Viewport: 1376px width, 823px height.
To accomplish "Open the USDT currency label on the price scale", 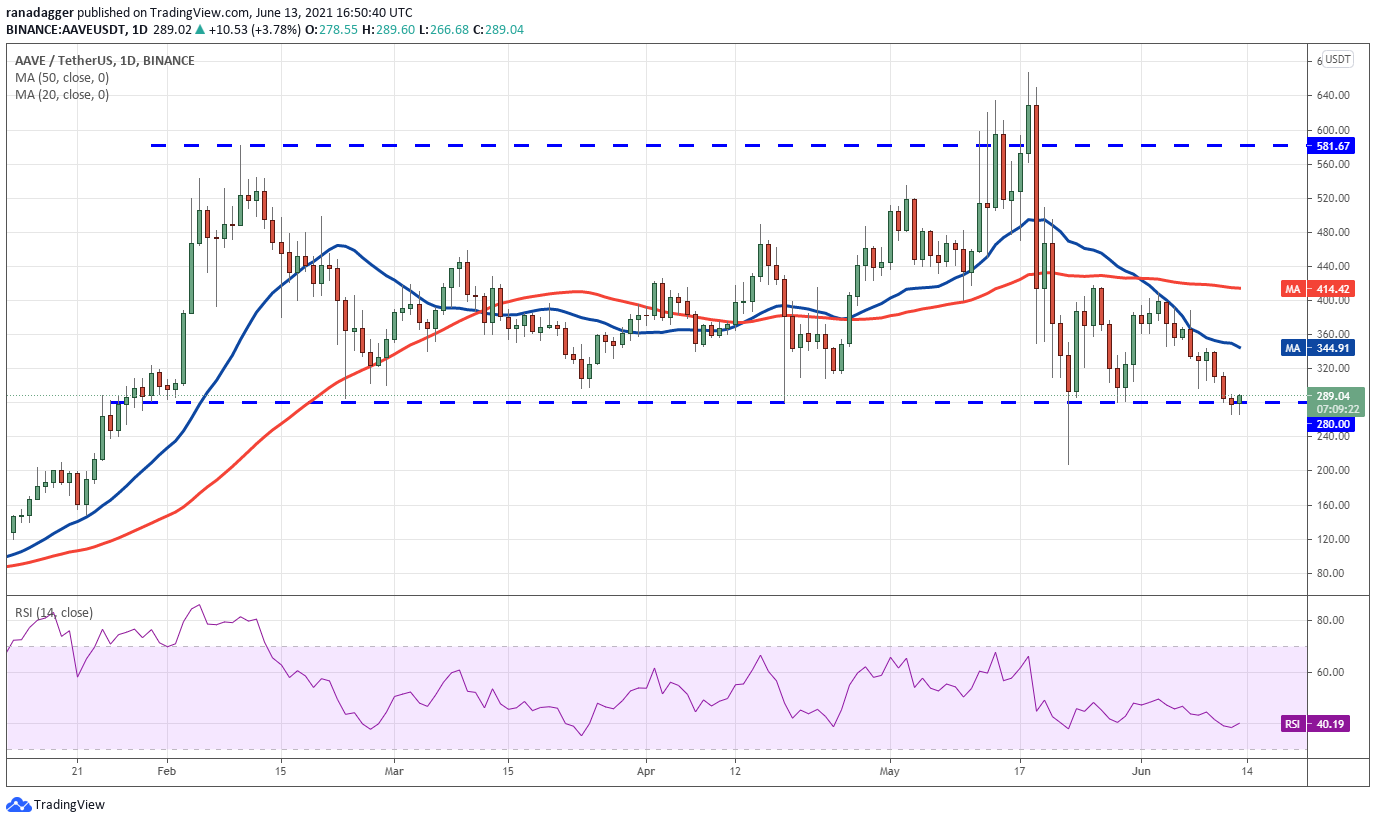I will (x=1338, y=60).
